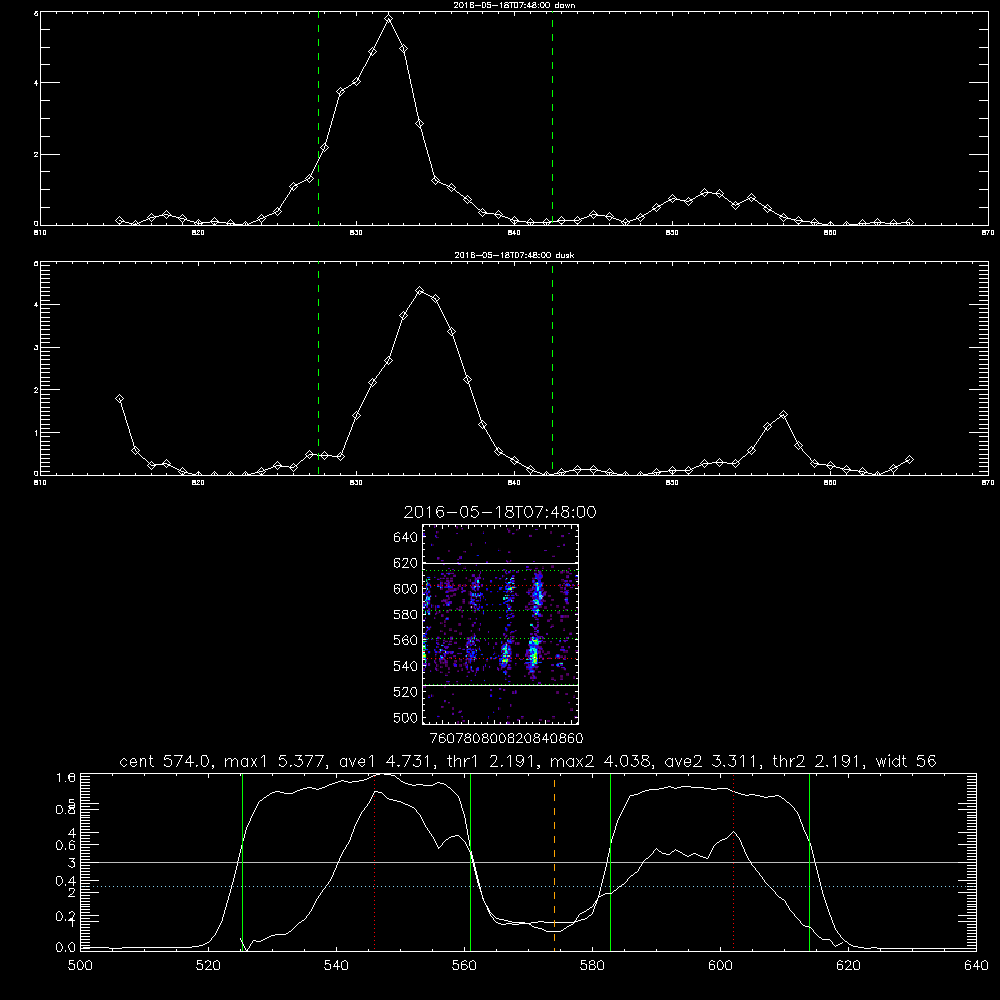Click the '2016-05-18T07:48:00 dawn' plot title

(x=514, y=5)
